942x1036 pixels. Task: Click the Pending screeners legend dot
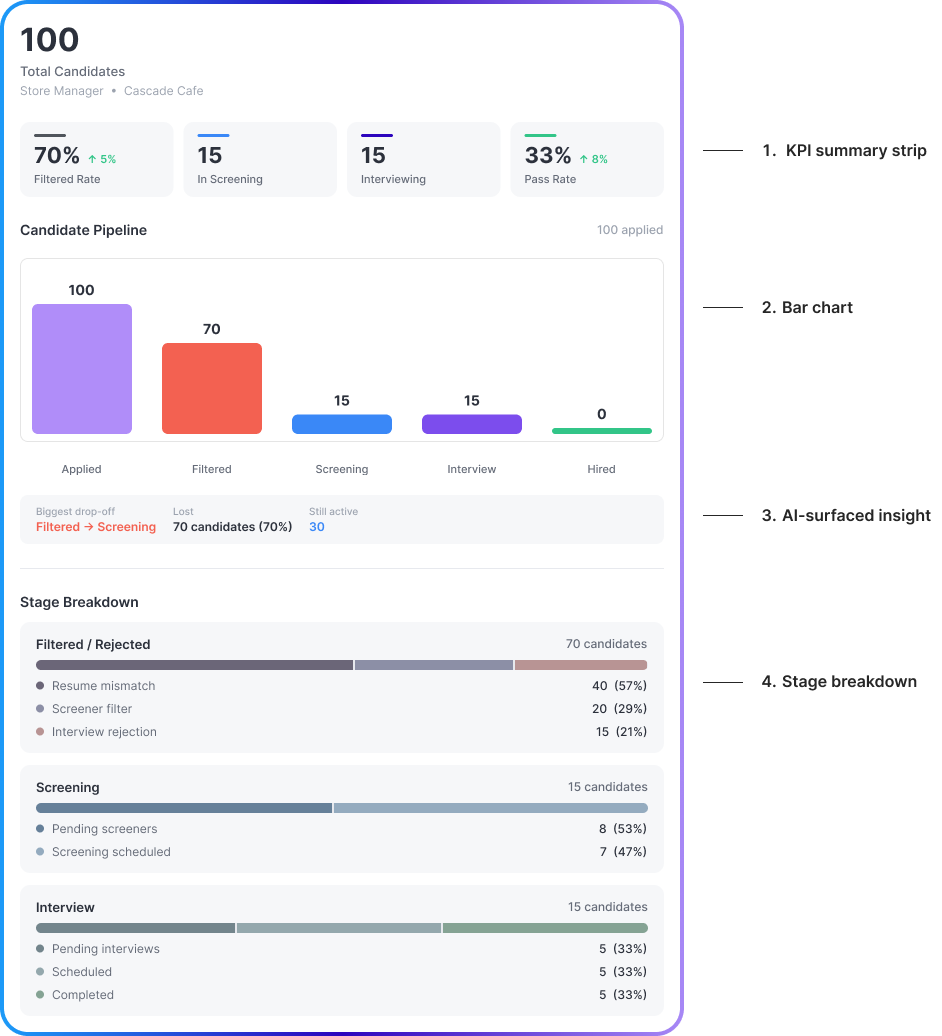click(x=39, y=828)
